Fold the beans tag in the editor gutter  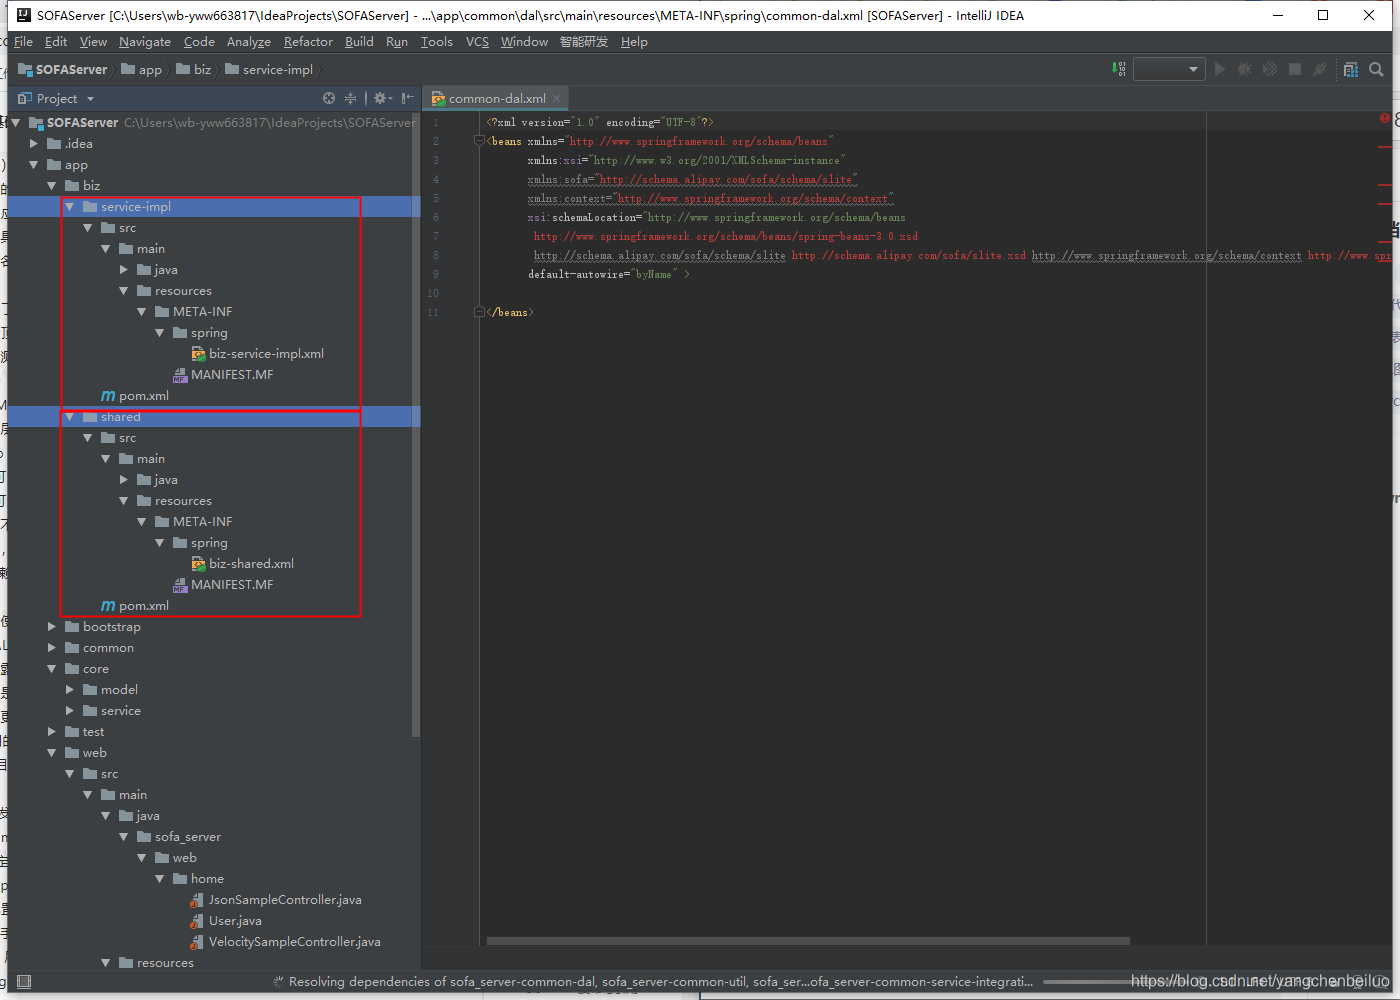coord(479,141)
